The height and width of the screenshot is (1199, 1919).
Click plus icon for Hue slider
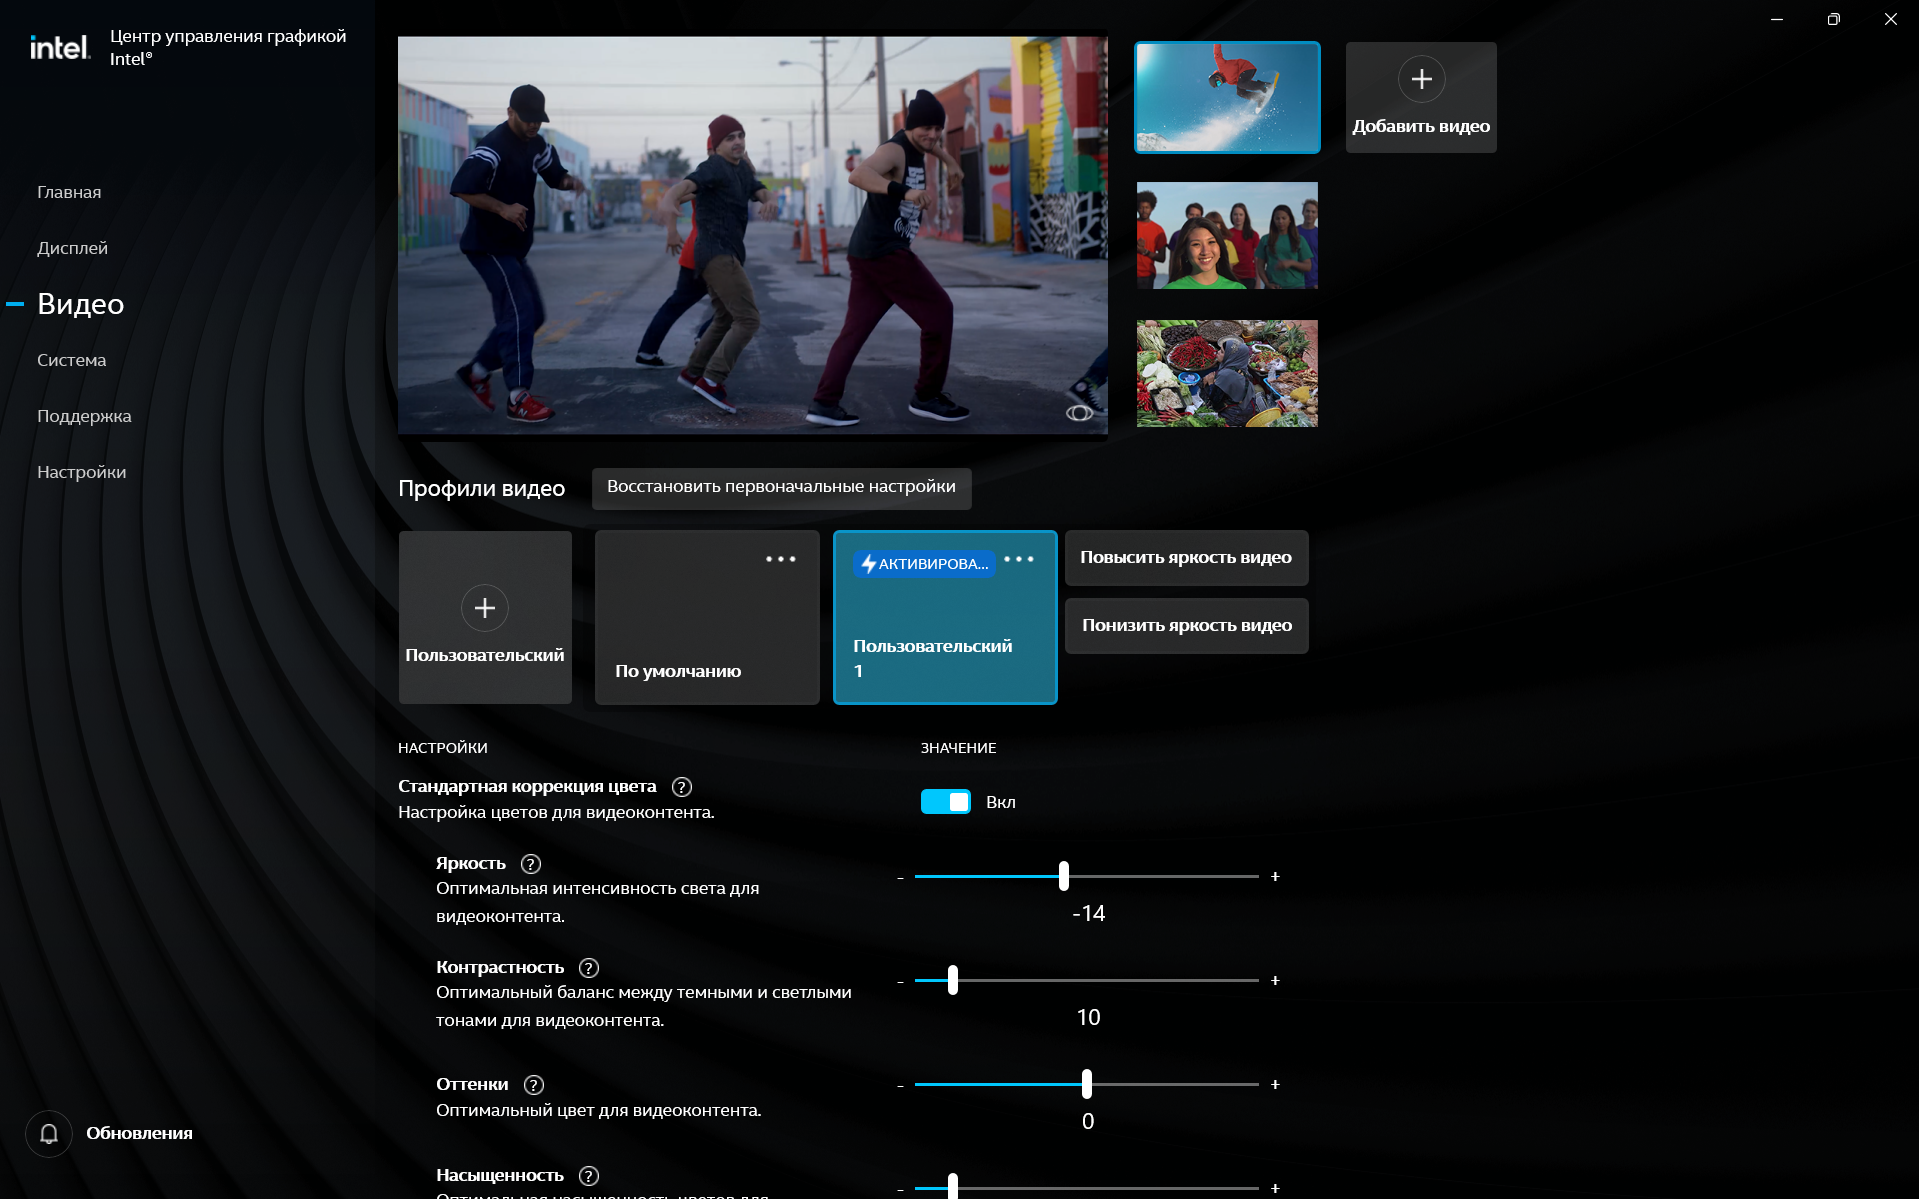point(1275,1085)
